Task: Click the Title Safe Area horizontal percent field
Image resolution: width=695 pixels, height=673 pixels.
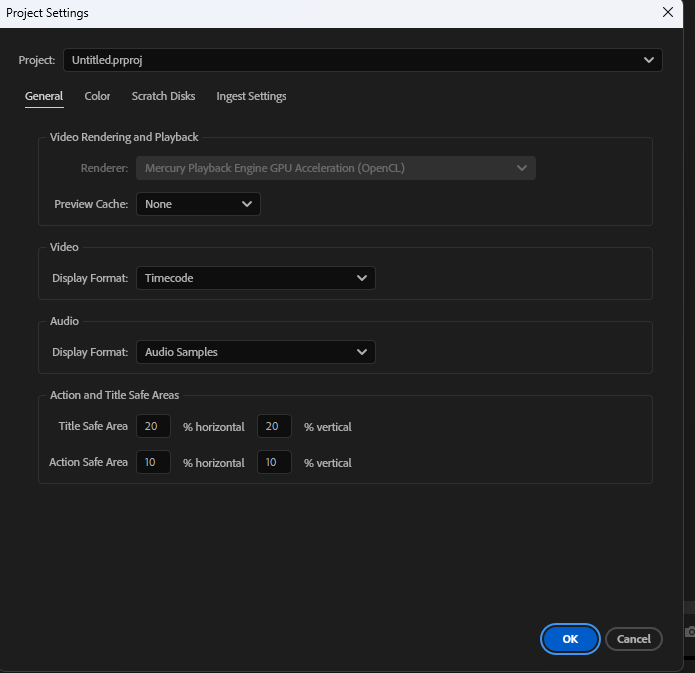Action: [x=153, y=426]
